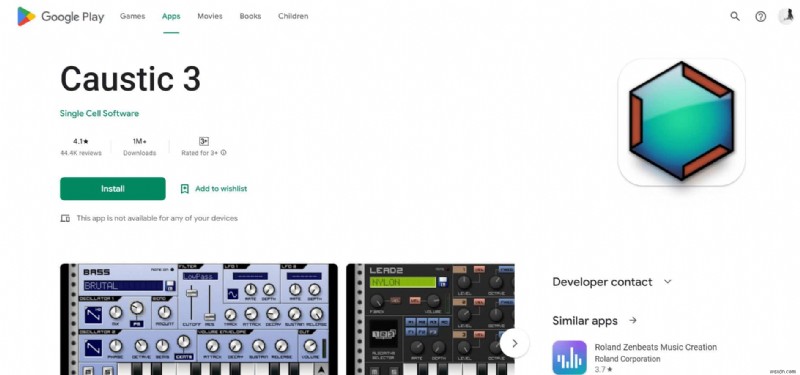
Task: Install Caustic 3 app
Action: 113,189
